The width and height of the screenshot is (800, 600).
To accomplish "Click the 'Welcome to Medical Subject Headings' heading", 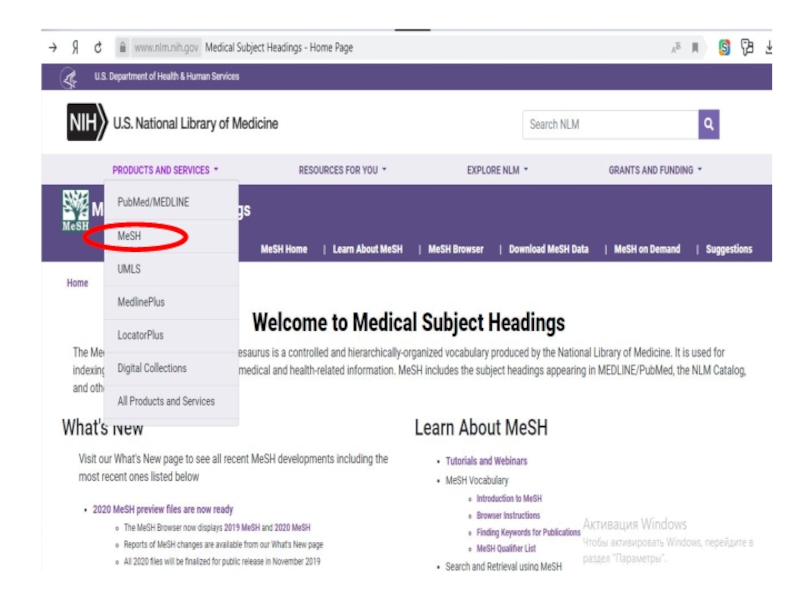I will point(409,322).
